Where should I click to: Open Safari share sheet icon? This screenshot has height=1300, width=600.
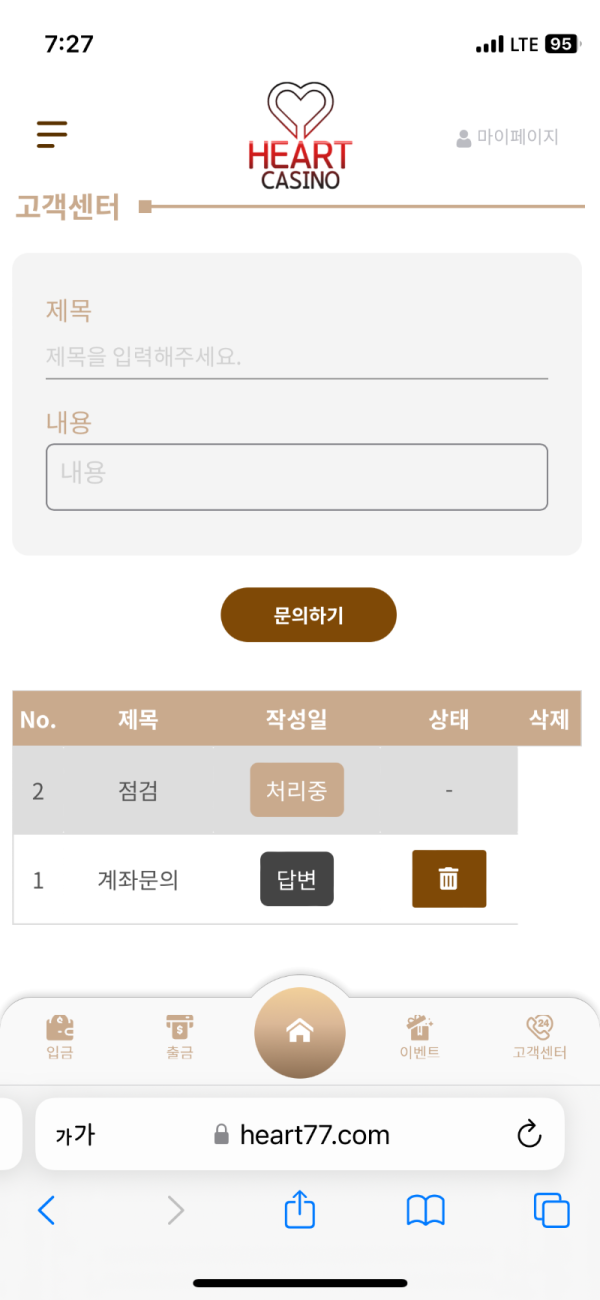[300, 1210]
